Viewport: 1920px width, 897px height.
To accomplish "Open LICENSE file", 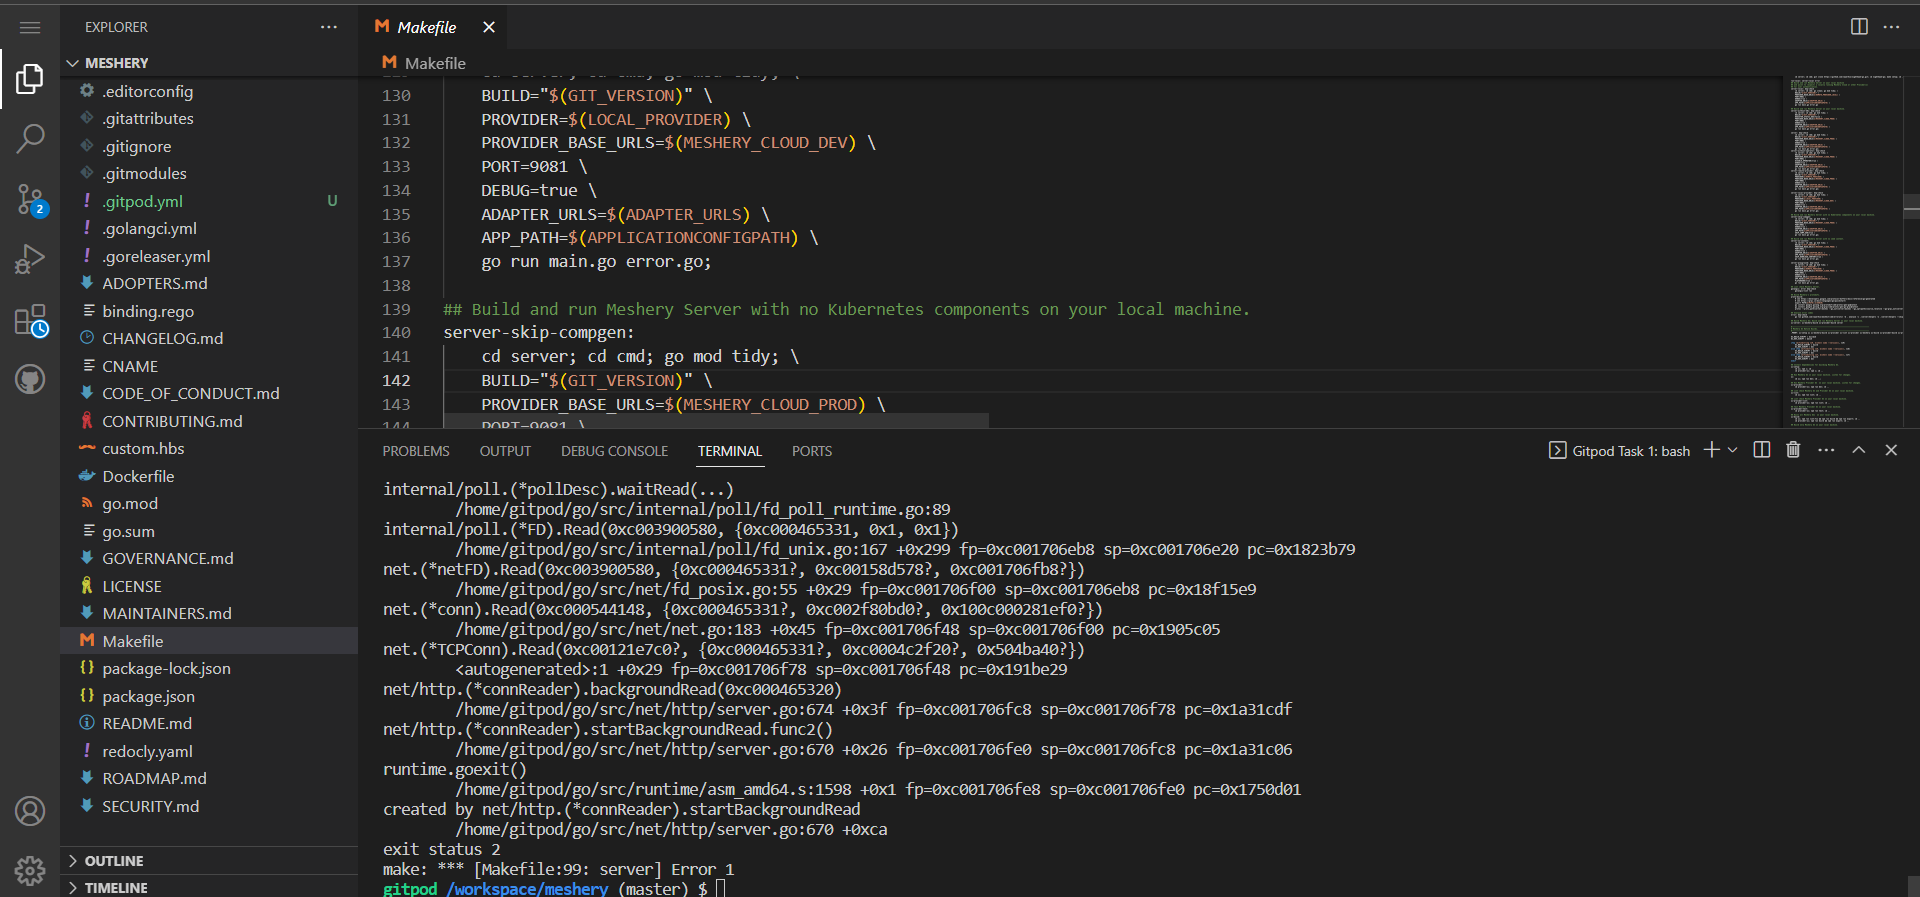I will (209, 586).
